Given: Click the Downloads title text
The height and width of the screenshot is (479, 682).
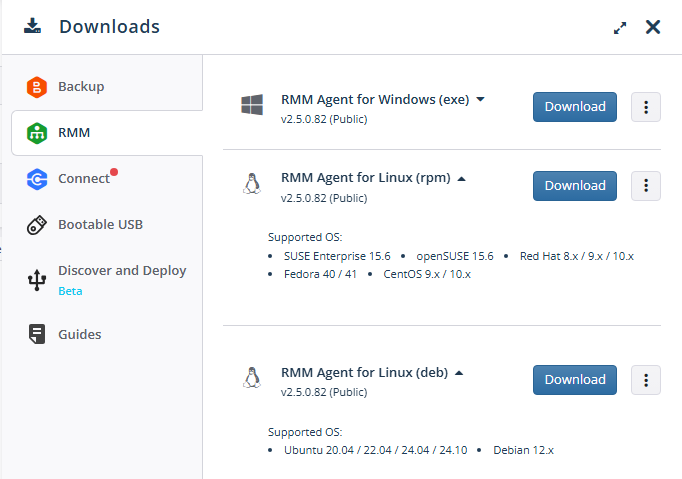Looking at the screenshot, I should [x=110, y=27].
